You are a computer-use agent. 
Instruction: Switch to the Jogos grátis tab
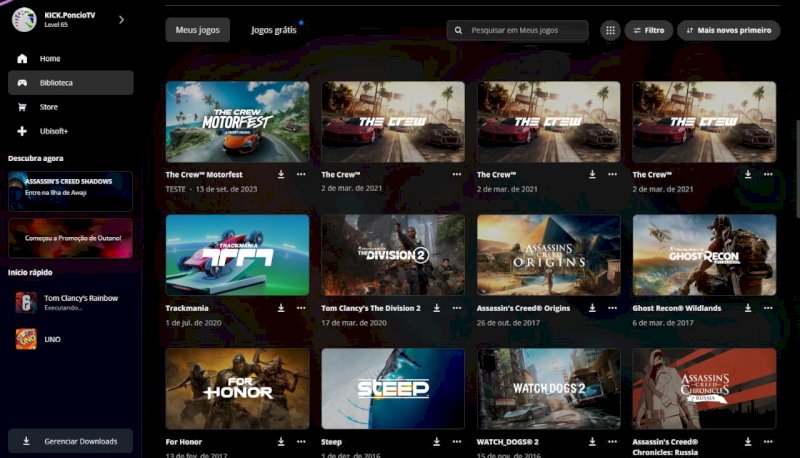click(x=273, y=30)
